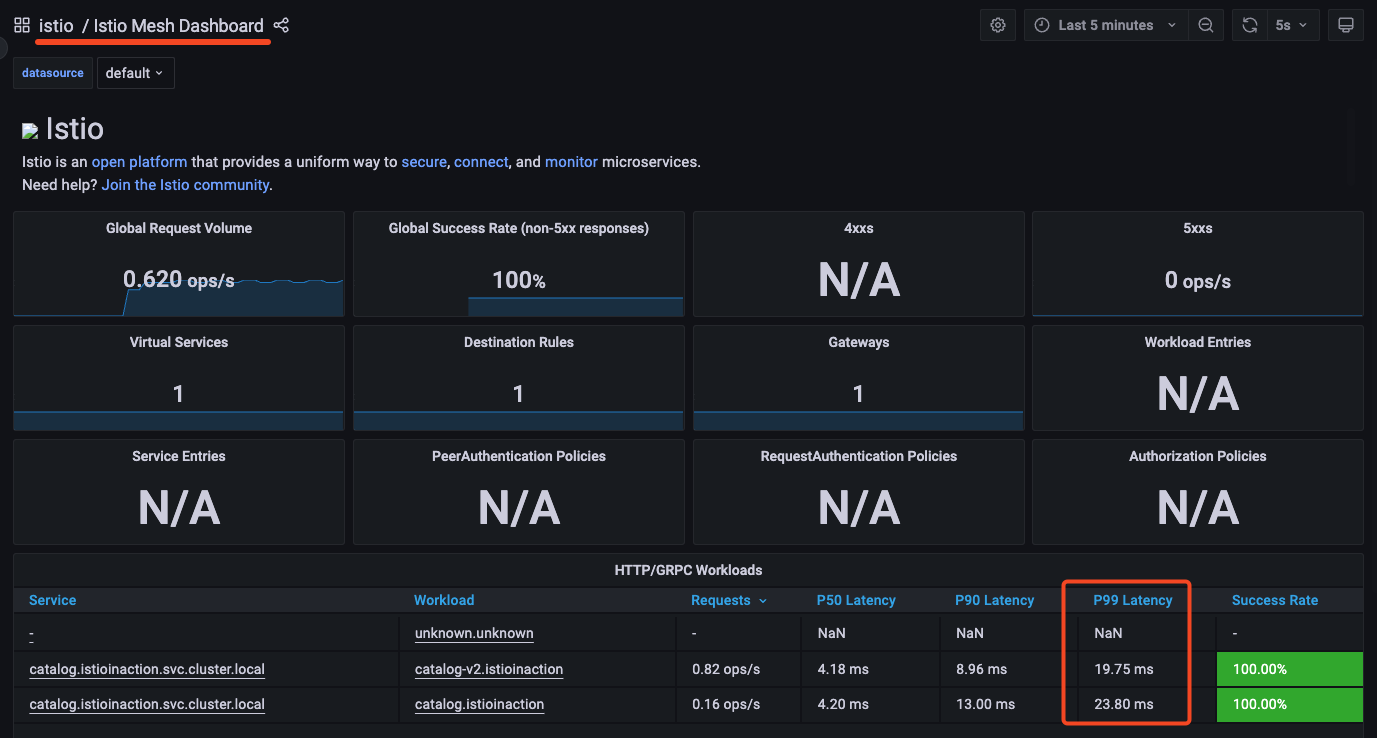Open PeerAuthentication Policies panel title

[519, 456]
